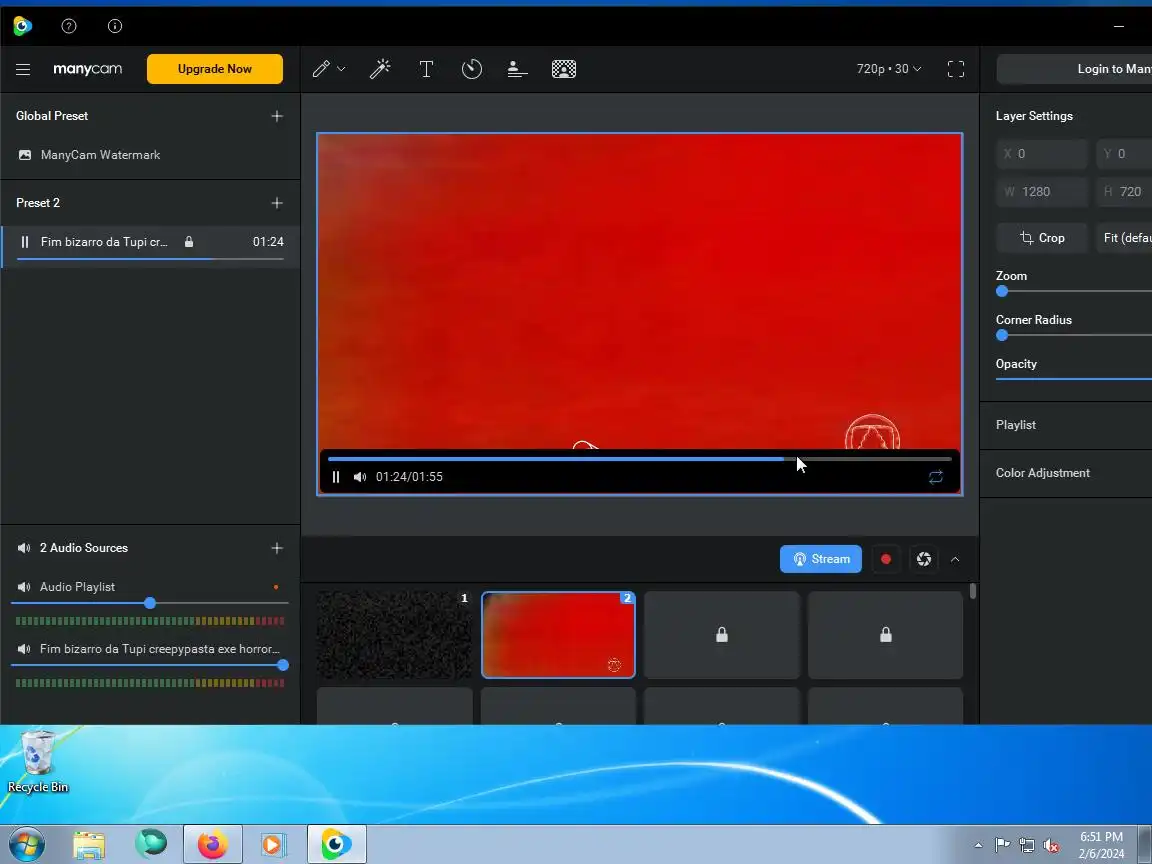The width and height of the screenshot is (1152, 864).
Task: Expand the Playlist section
Action: point(1066,425)
